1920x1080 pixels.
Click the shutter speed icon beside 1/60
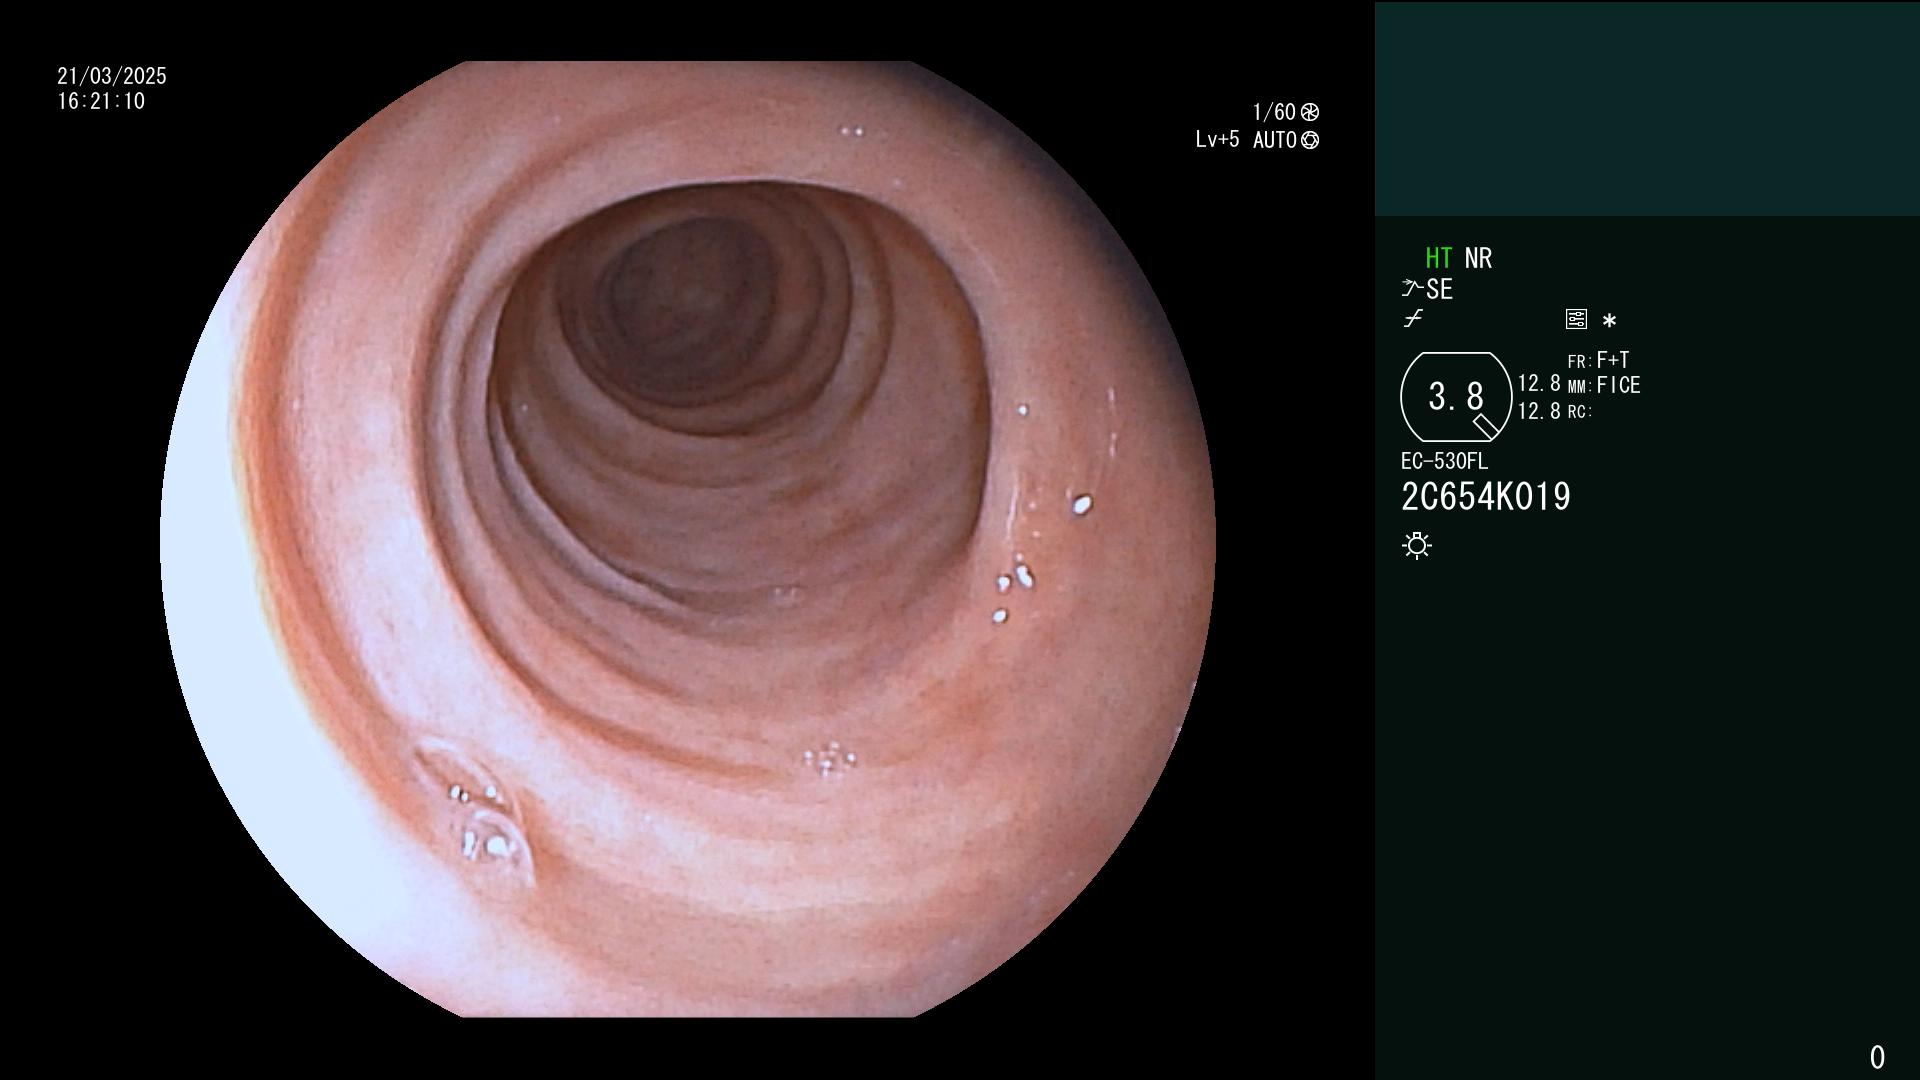click(1310, 112)
